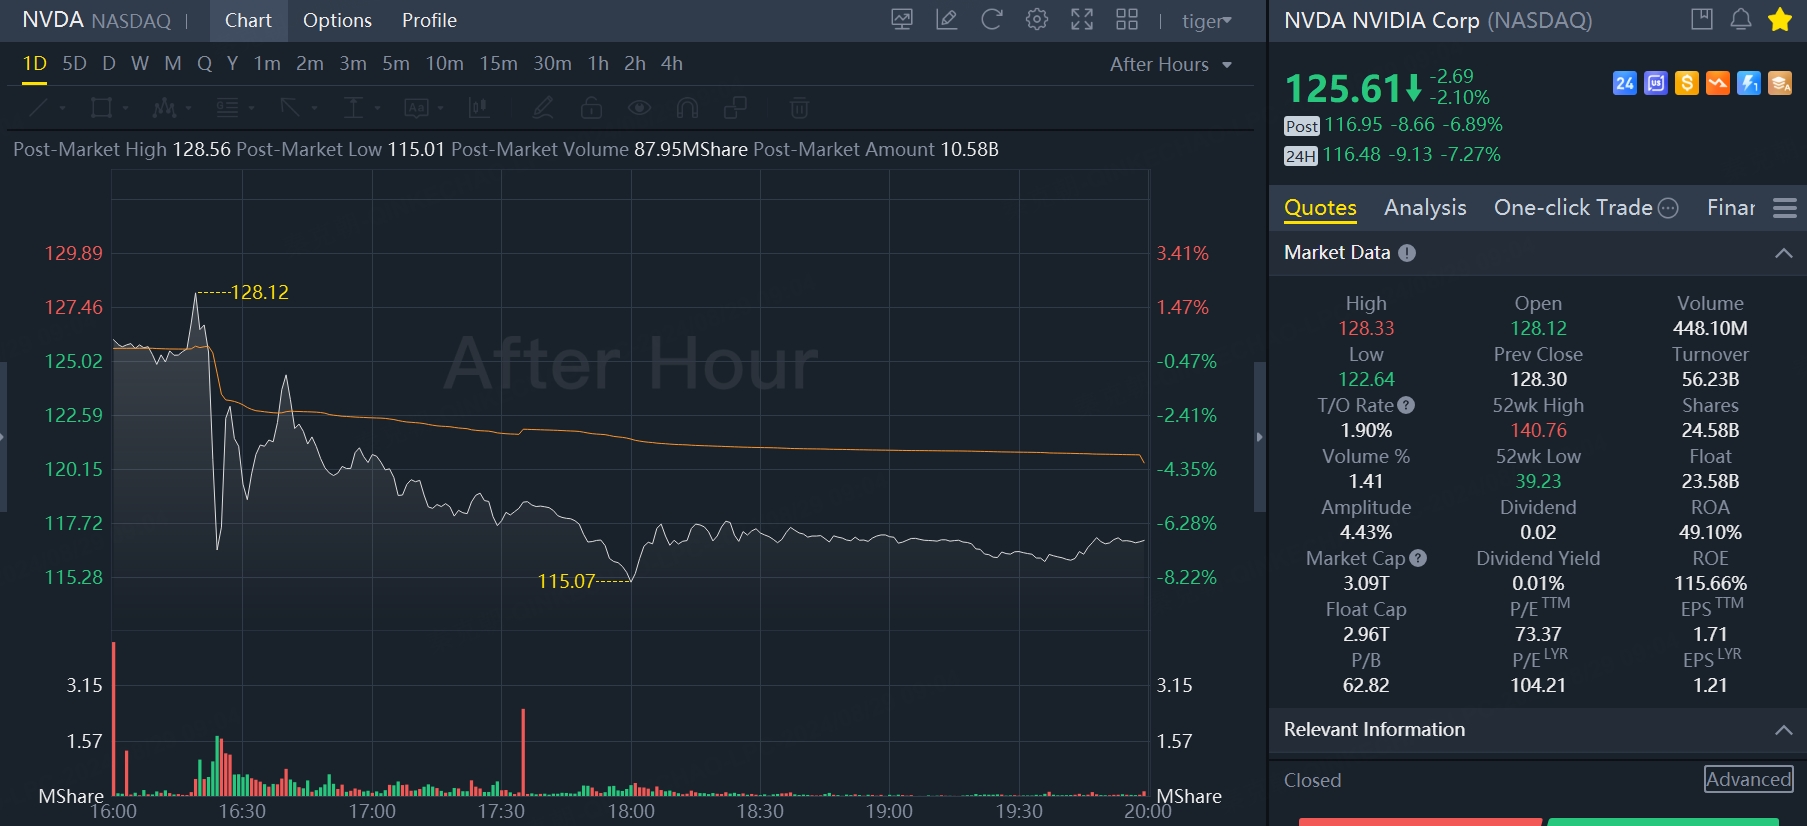Viewport: 1807px width, 826px height.
Task: Click the tall 17:30 volume bar
Action: pyautogui.click(x=523, y=752)
